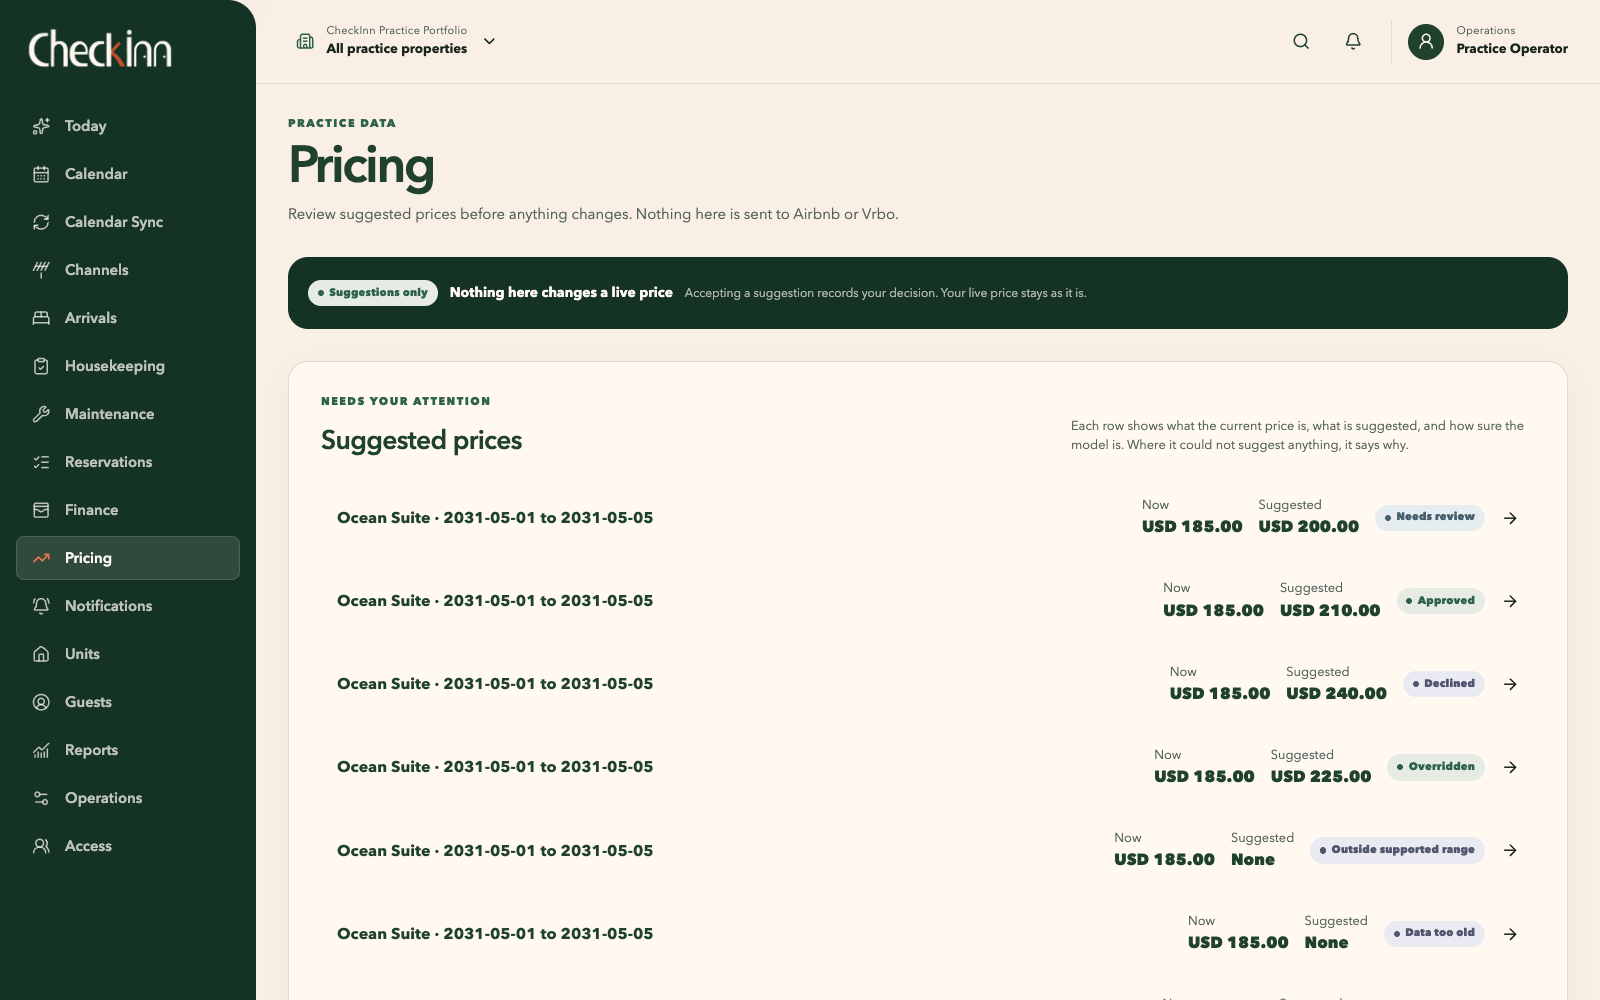Image resolution: width=1600 pixels, height=1000 pixels.
Task: Click the Suggestions only pill
Action: [x=373, y=293]
